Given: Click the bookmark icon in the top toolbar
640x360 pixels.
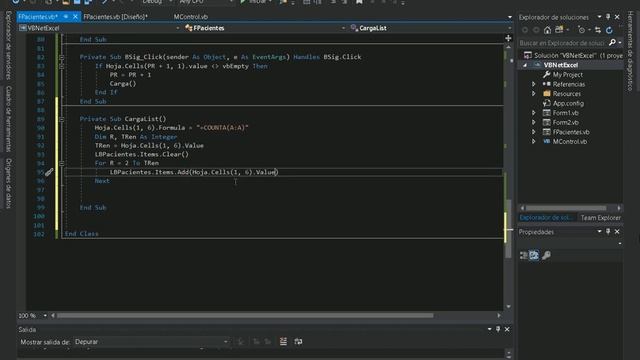Looking at the screenshot, I should tap(359, 2).
